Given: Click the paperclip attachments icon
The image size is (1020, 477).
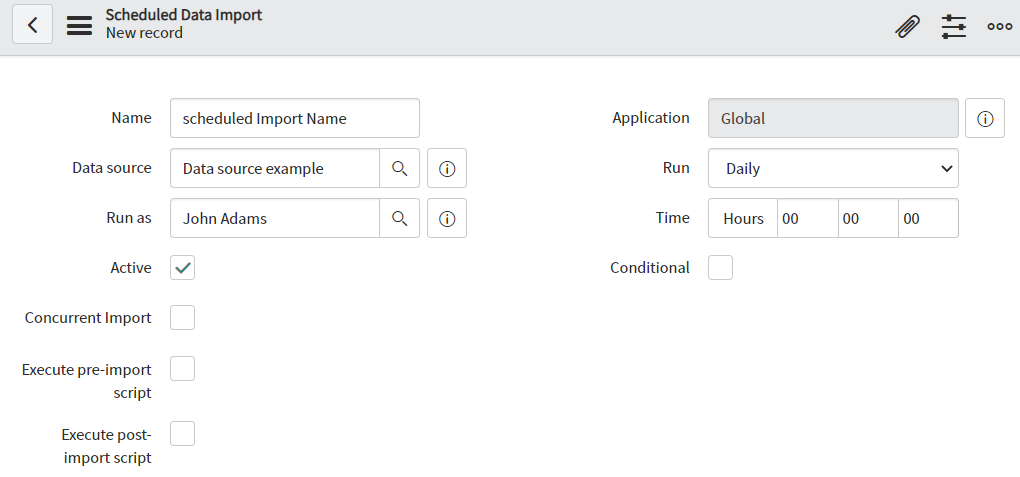Looking at the screenshot, I should [907, 27].
